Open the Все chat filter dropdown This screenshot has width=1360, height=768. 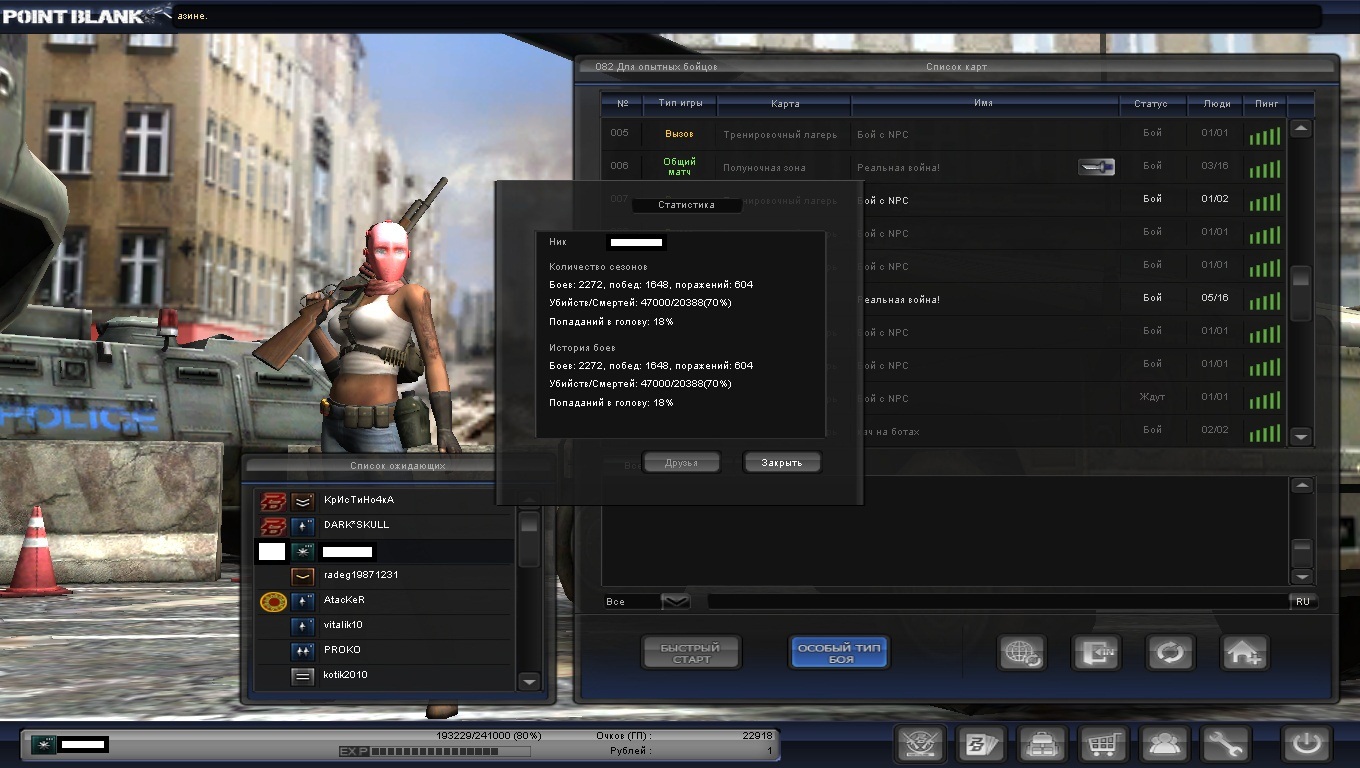click(x=676, y=601)
